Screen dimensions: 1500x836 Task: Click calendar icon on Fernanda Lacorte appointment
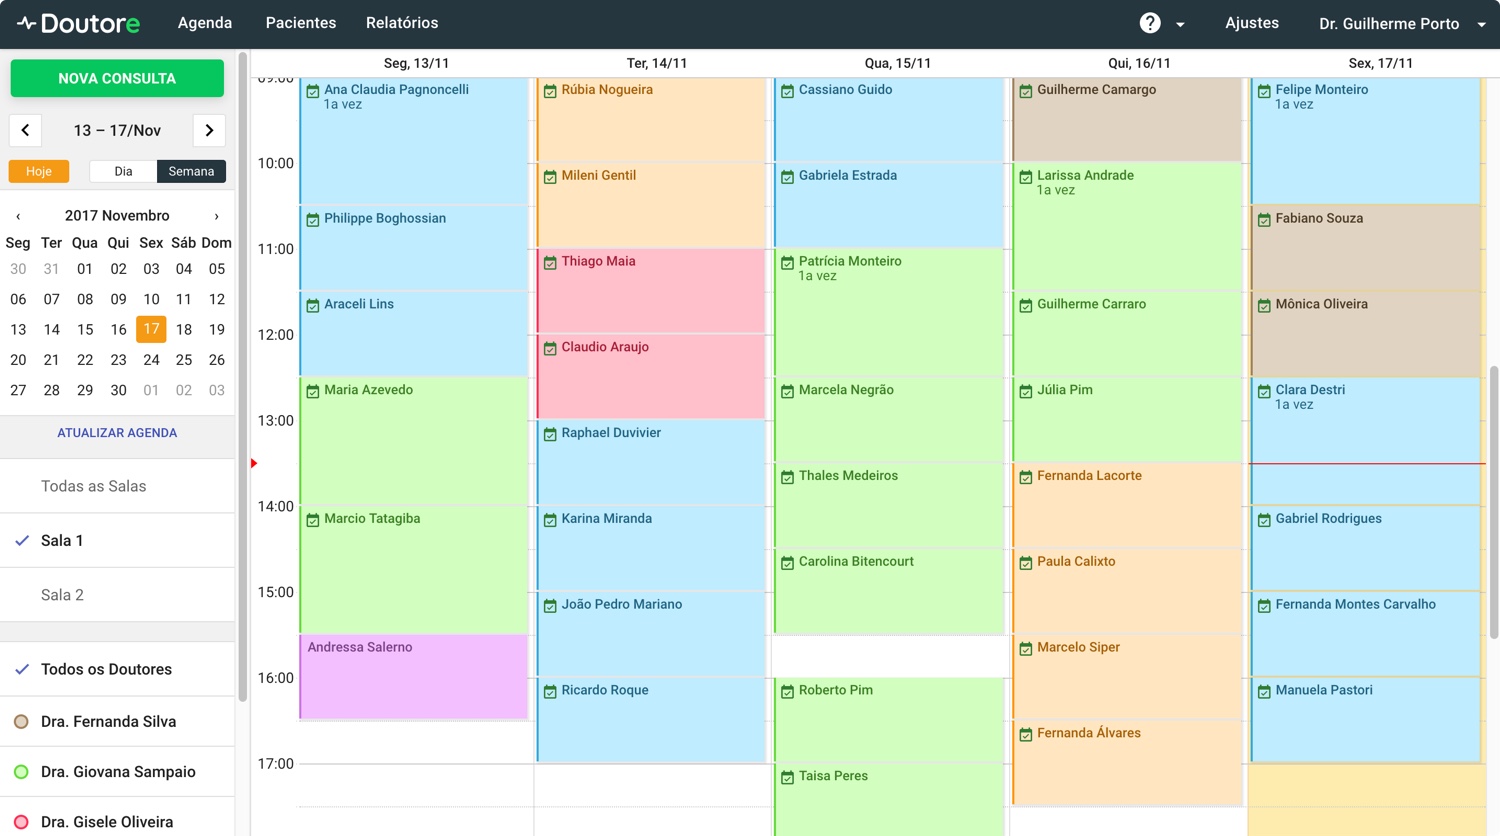(x=1026, y=478)
